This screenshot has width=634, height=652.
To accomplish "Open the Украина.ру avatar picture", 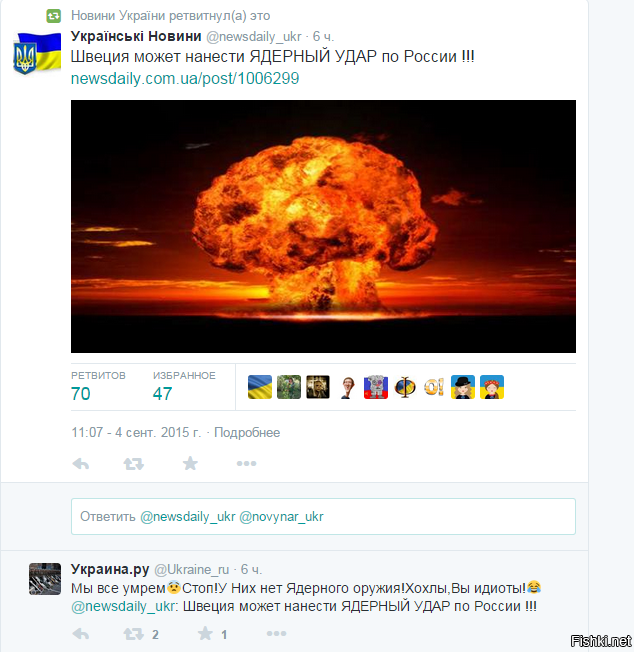I will pyautogui.click(x=45, y=579).
